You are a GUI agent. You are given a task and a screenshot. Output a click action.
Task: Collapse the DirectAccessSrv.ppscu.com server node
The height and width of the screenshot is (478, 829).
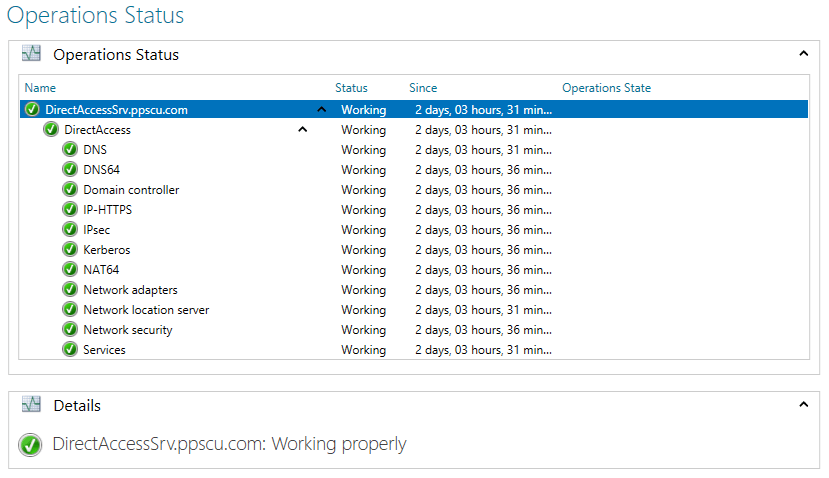pos(321,109)
